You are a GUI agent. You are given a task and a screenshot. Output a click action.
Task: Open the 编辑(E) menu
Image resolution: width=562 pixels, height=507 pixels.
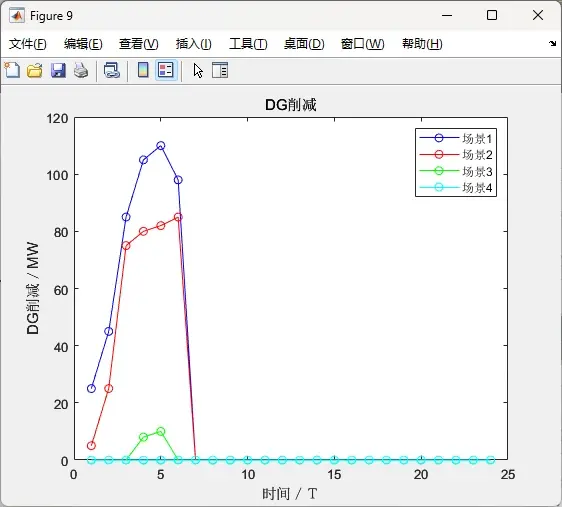click(83, 44)
